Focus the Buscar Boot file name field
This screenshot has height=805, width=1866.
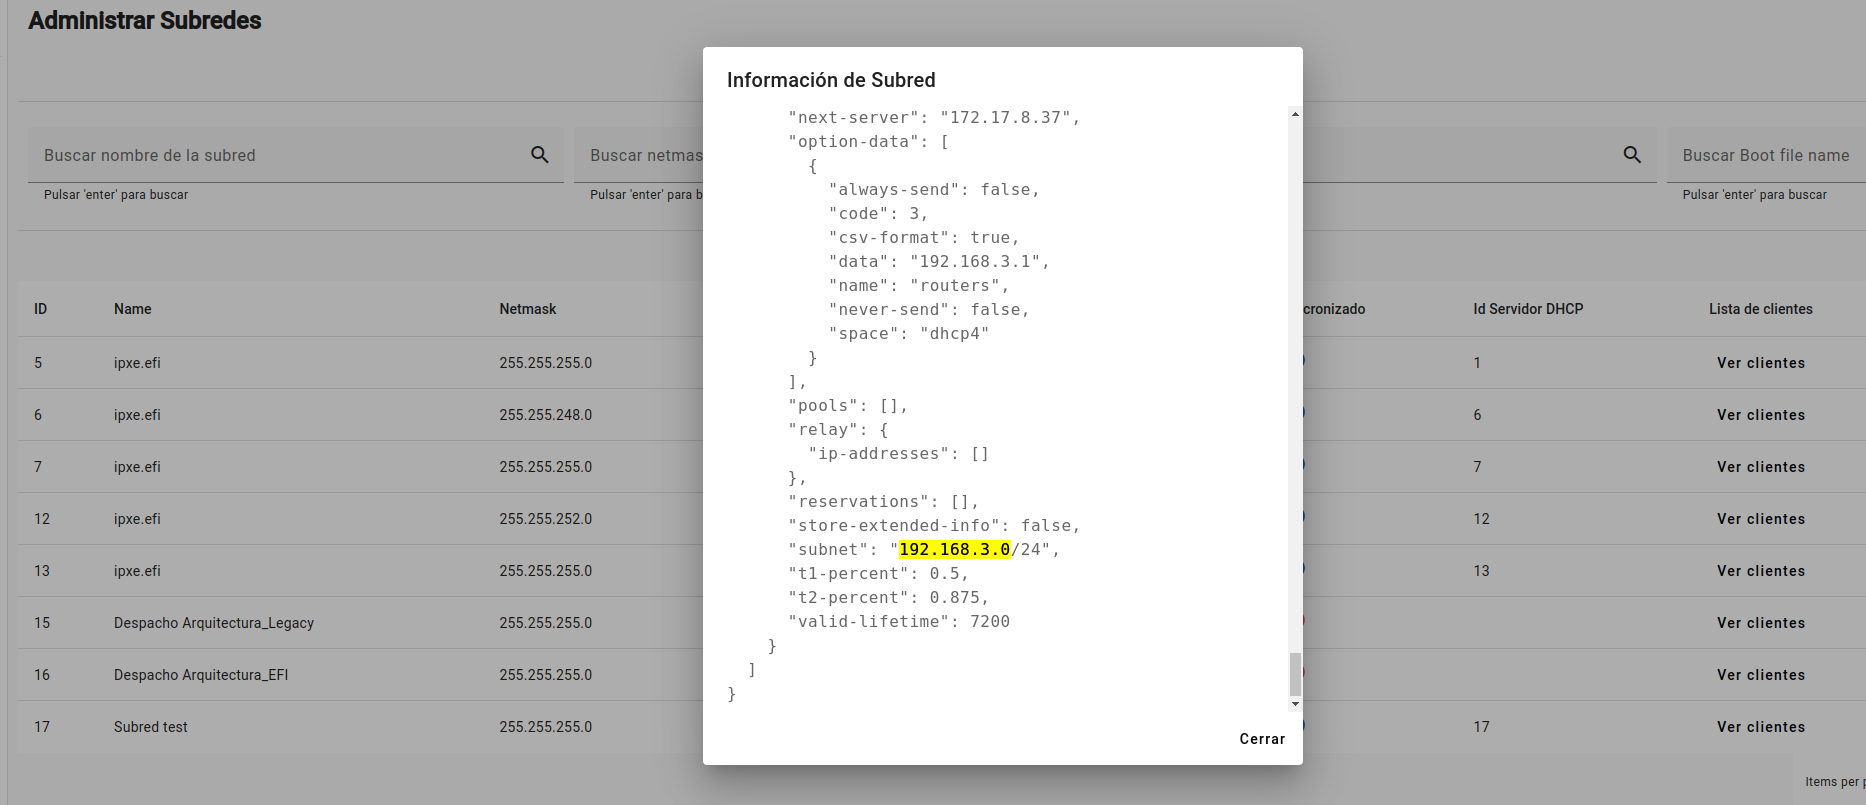(1765, 155)
